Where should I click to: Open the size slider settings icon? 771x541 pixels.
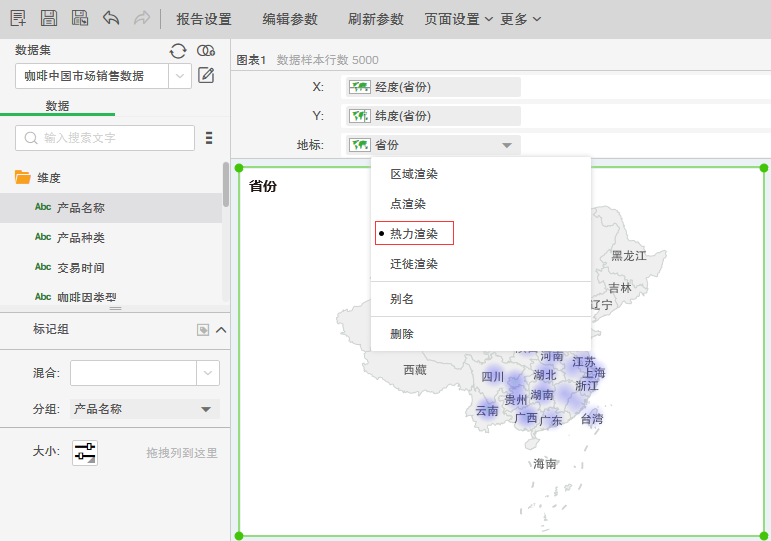pos(85,452)
